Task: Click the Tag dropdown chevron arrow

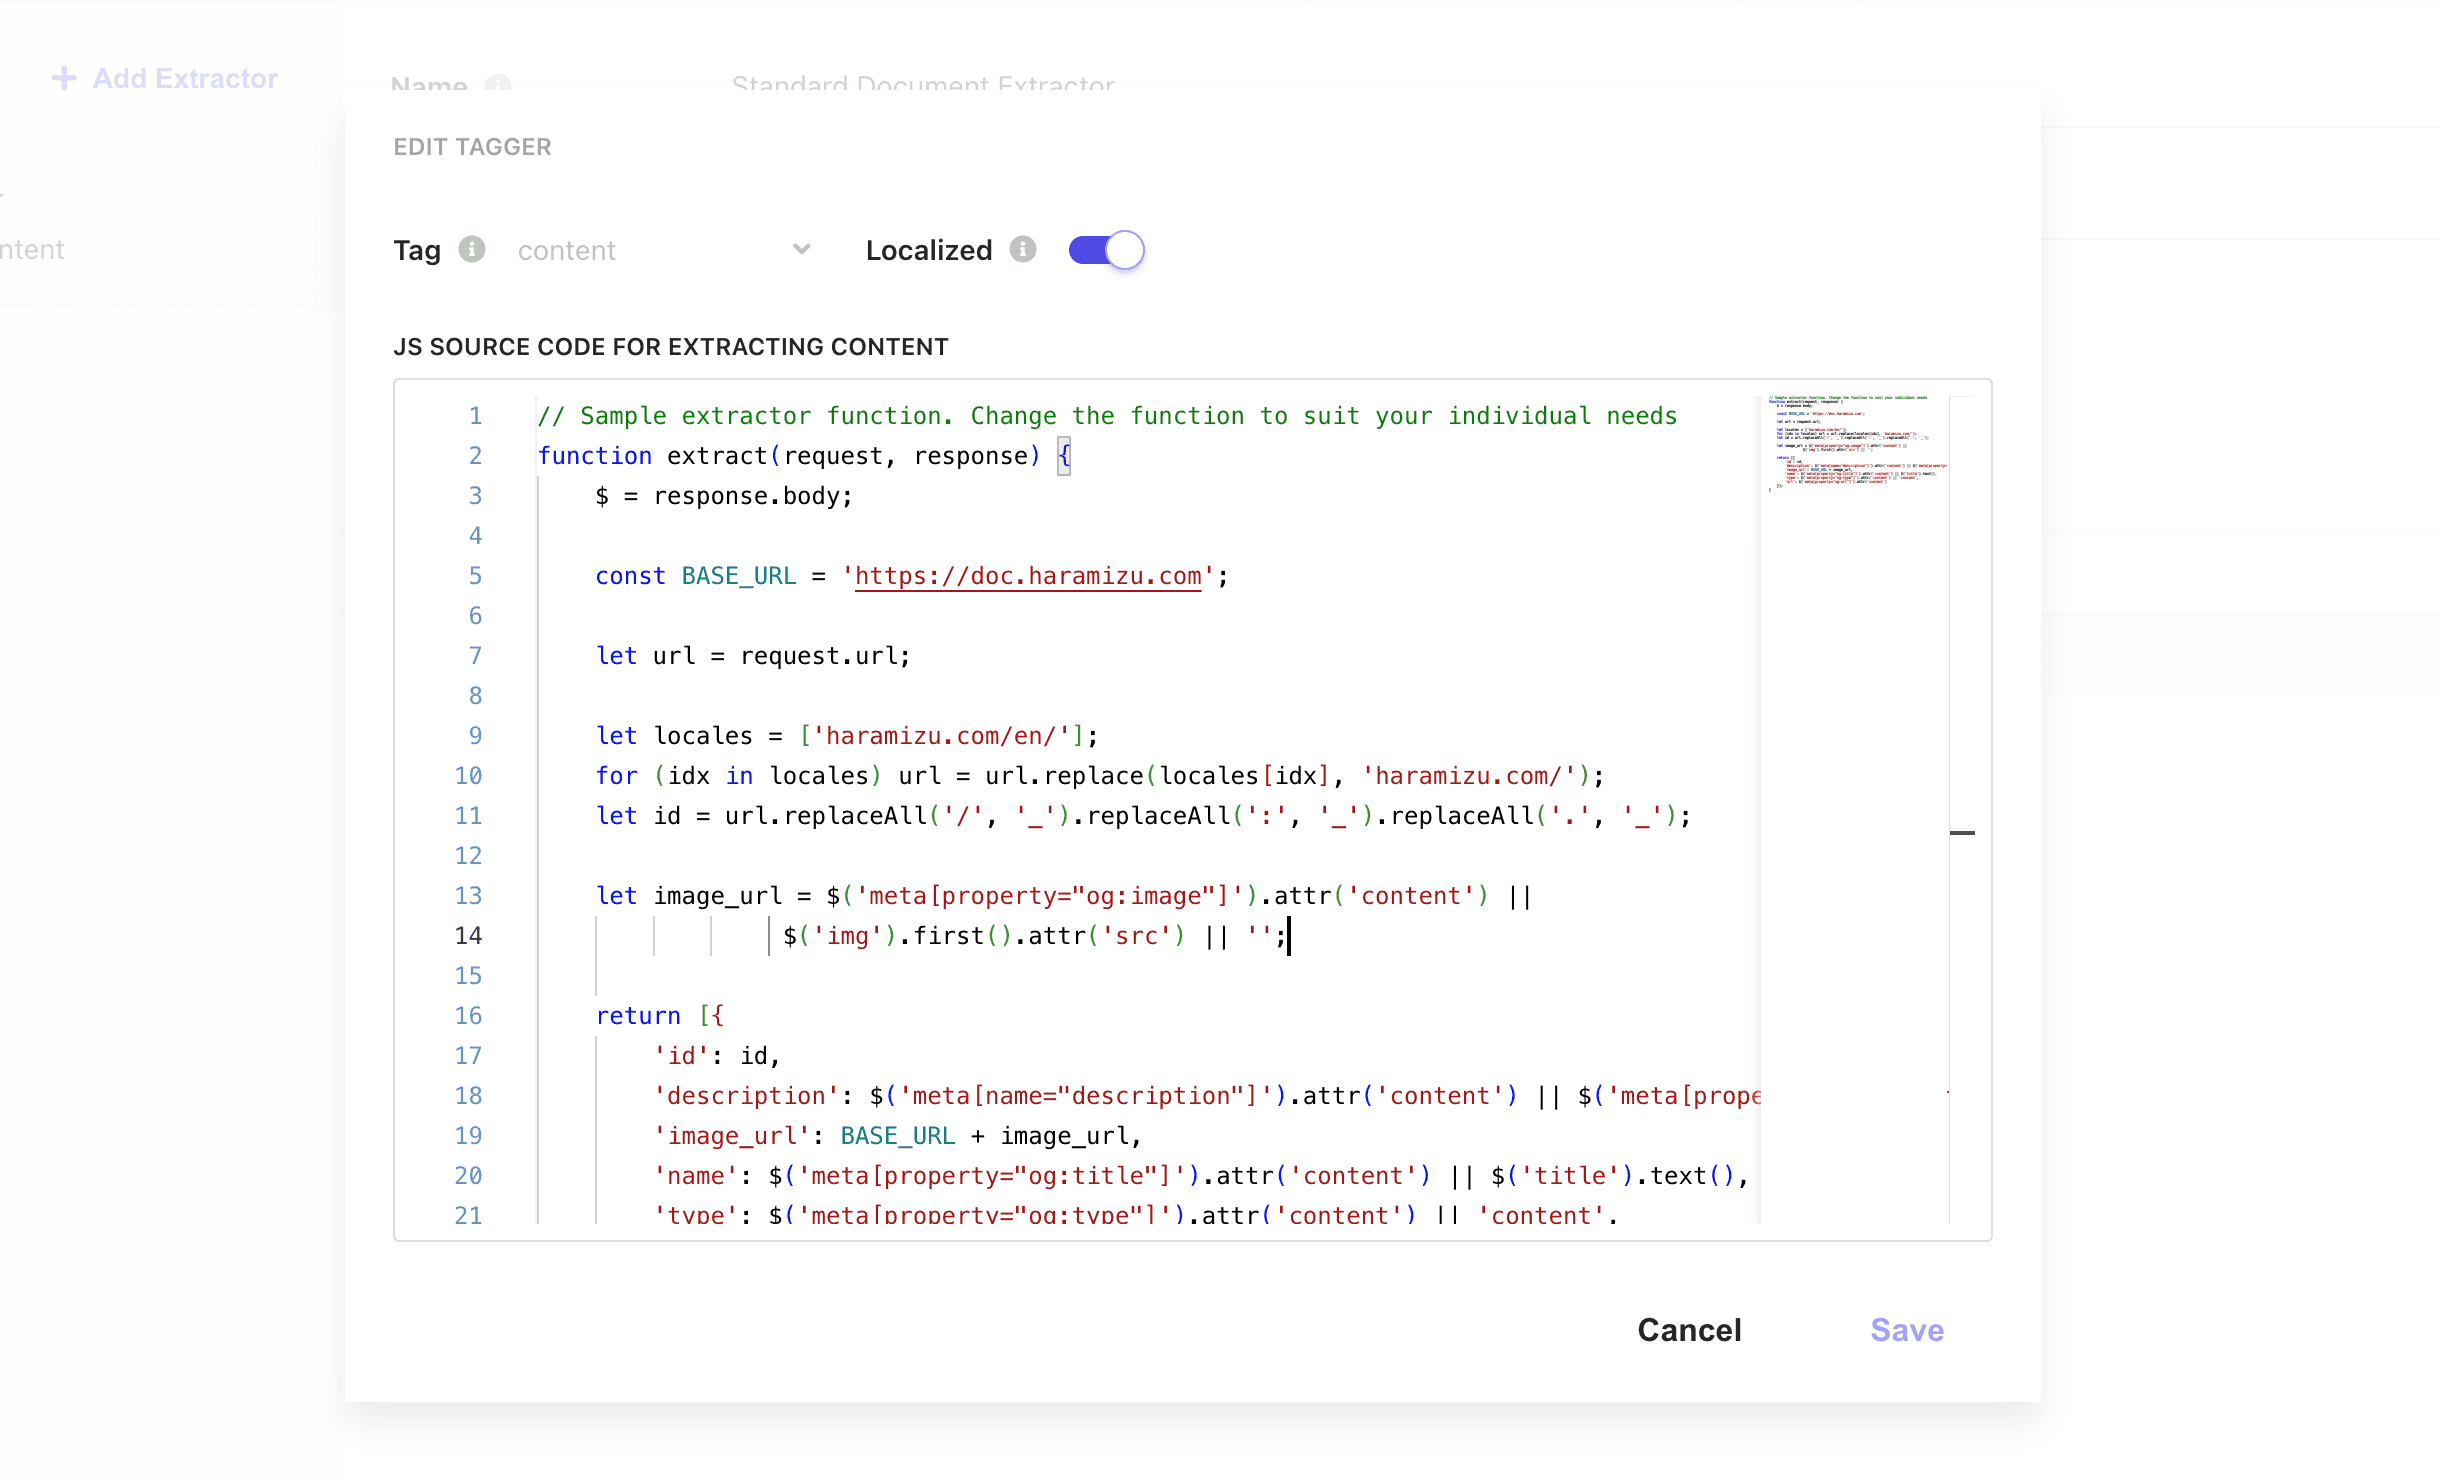Action: click(801, 249)
